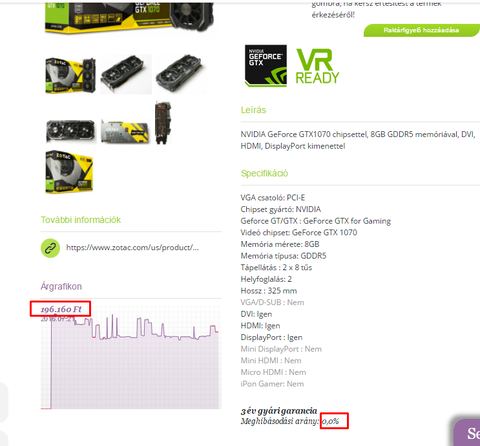Click the main GTX 1070 product image
480x446 pixels.
[x=129, y=18]
